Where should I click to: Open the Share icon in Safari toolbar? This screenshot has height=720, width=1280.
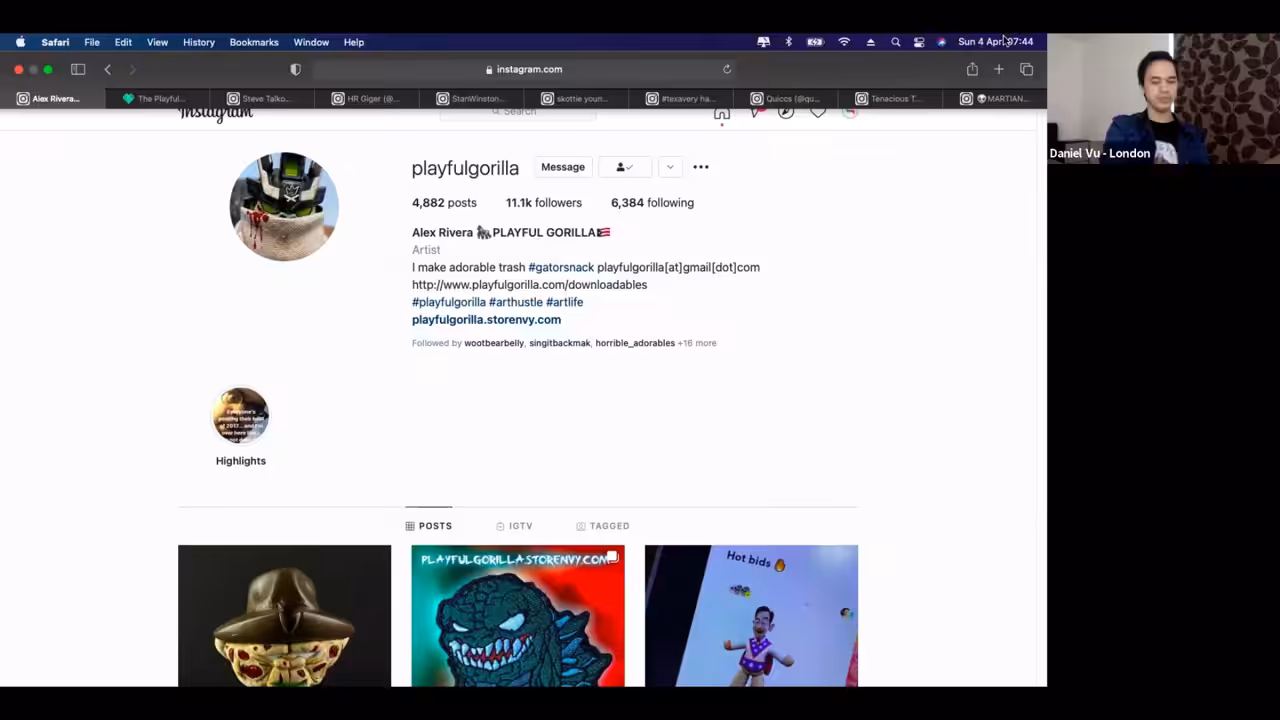click(972, 69)
